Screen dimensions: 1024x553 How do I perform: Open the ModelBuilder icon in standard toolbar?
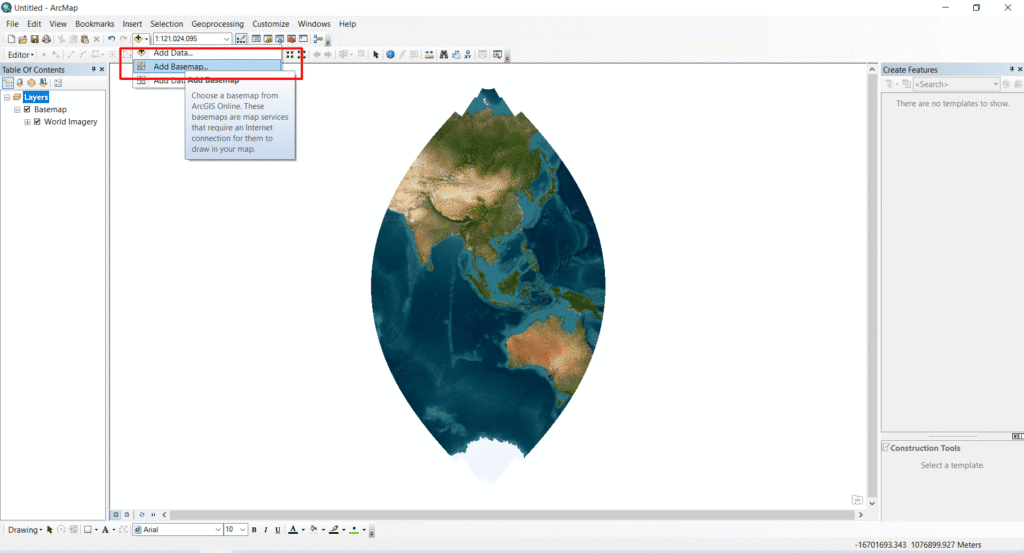(x=318, y=39)
